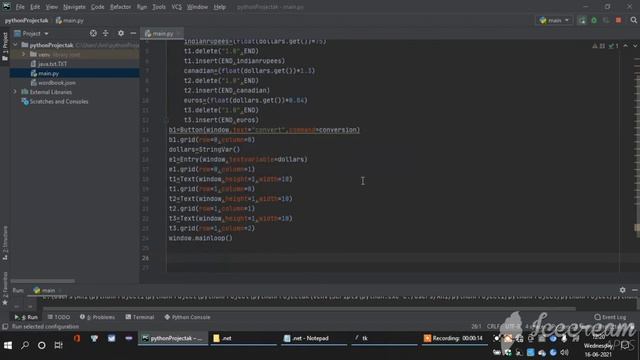This screenshot has width=640, height=360.
Task: Open the Refactor menu
Action: pos(120,7)
